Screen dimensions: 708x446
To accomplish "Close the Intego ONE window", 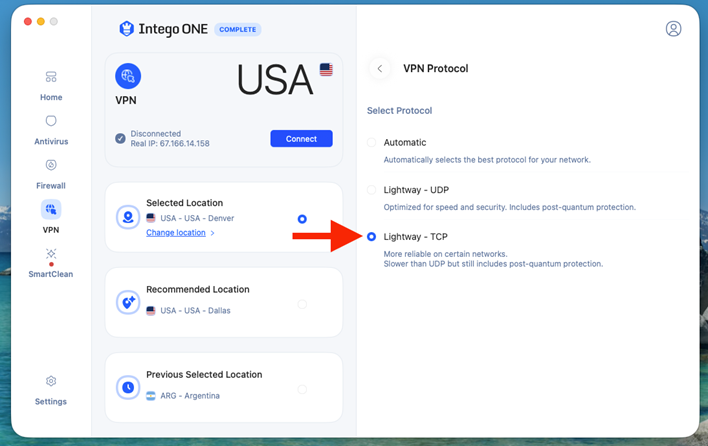I will pyautogui.click(x=28, y=21).
